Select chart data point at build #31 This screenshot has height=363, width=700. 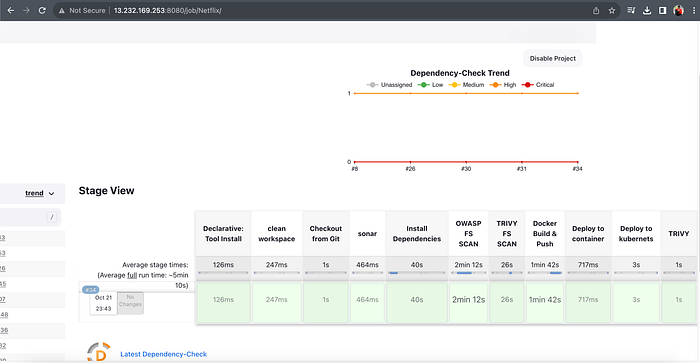tap(522, 162)
